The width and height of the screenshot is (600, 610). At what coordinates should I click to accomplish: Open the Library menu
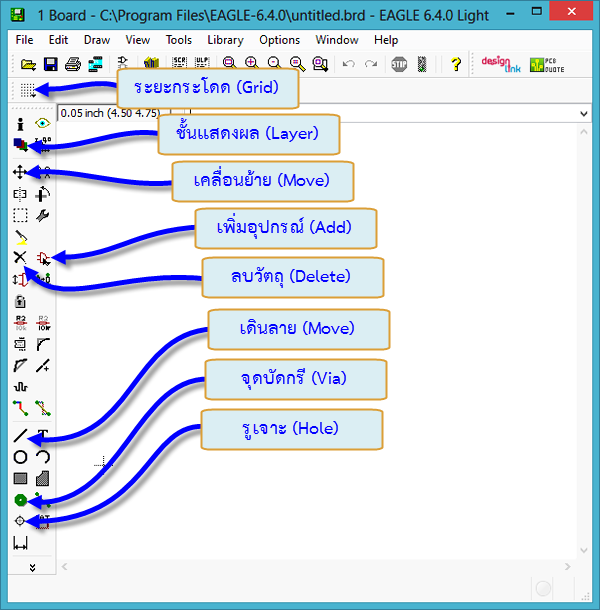pyautogui.click(x=225, y=40)
